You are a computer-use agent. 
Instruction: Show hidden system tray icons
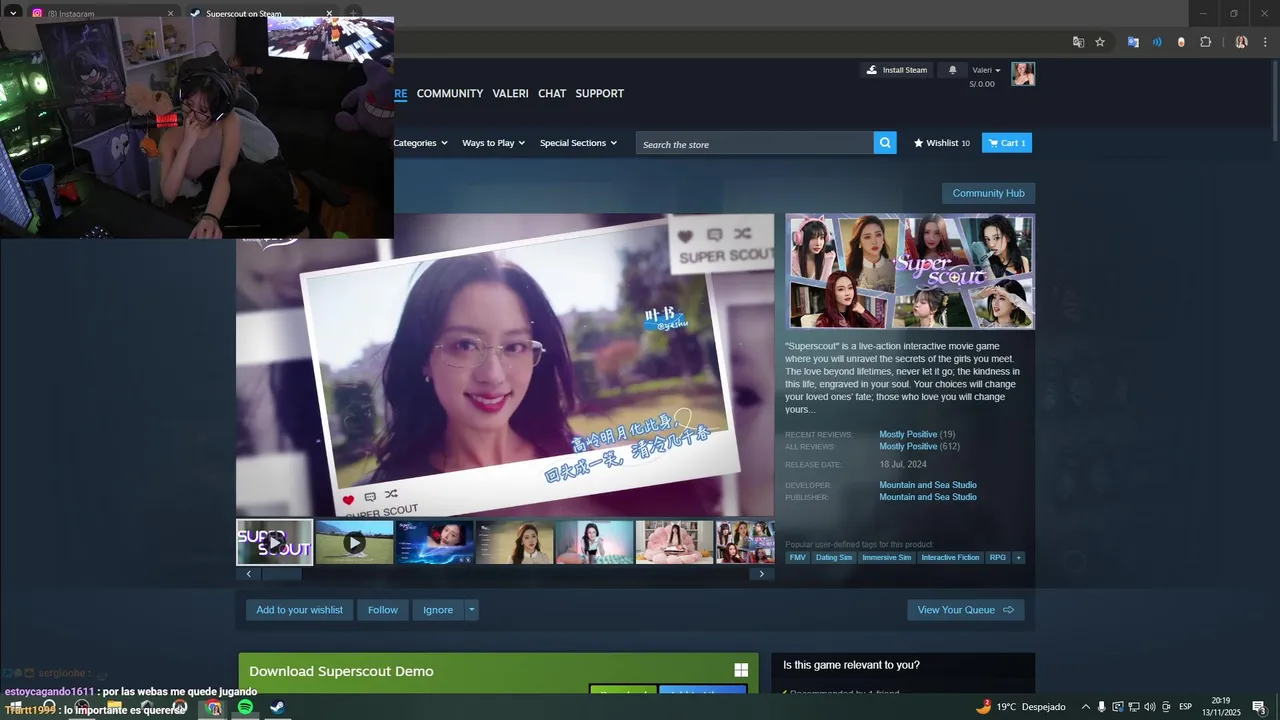pos(1086,707)
